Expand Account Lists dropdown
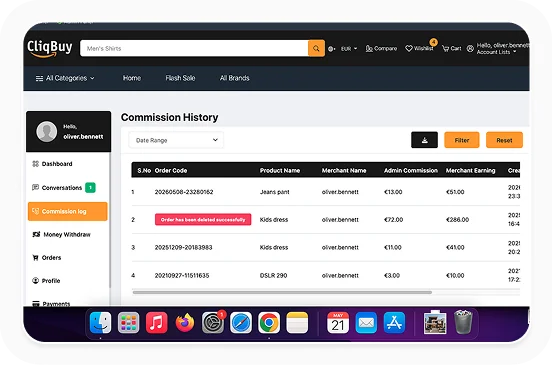This screenshot has width=552, height=365. [x=497, y=52]
